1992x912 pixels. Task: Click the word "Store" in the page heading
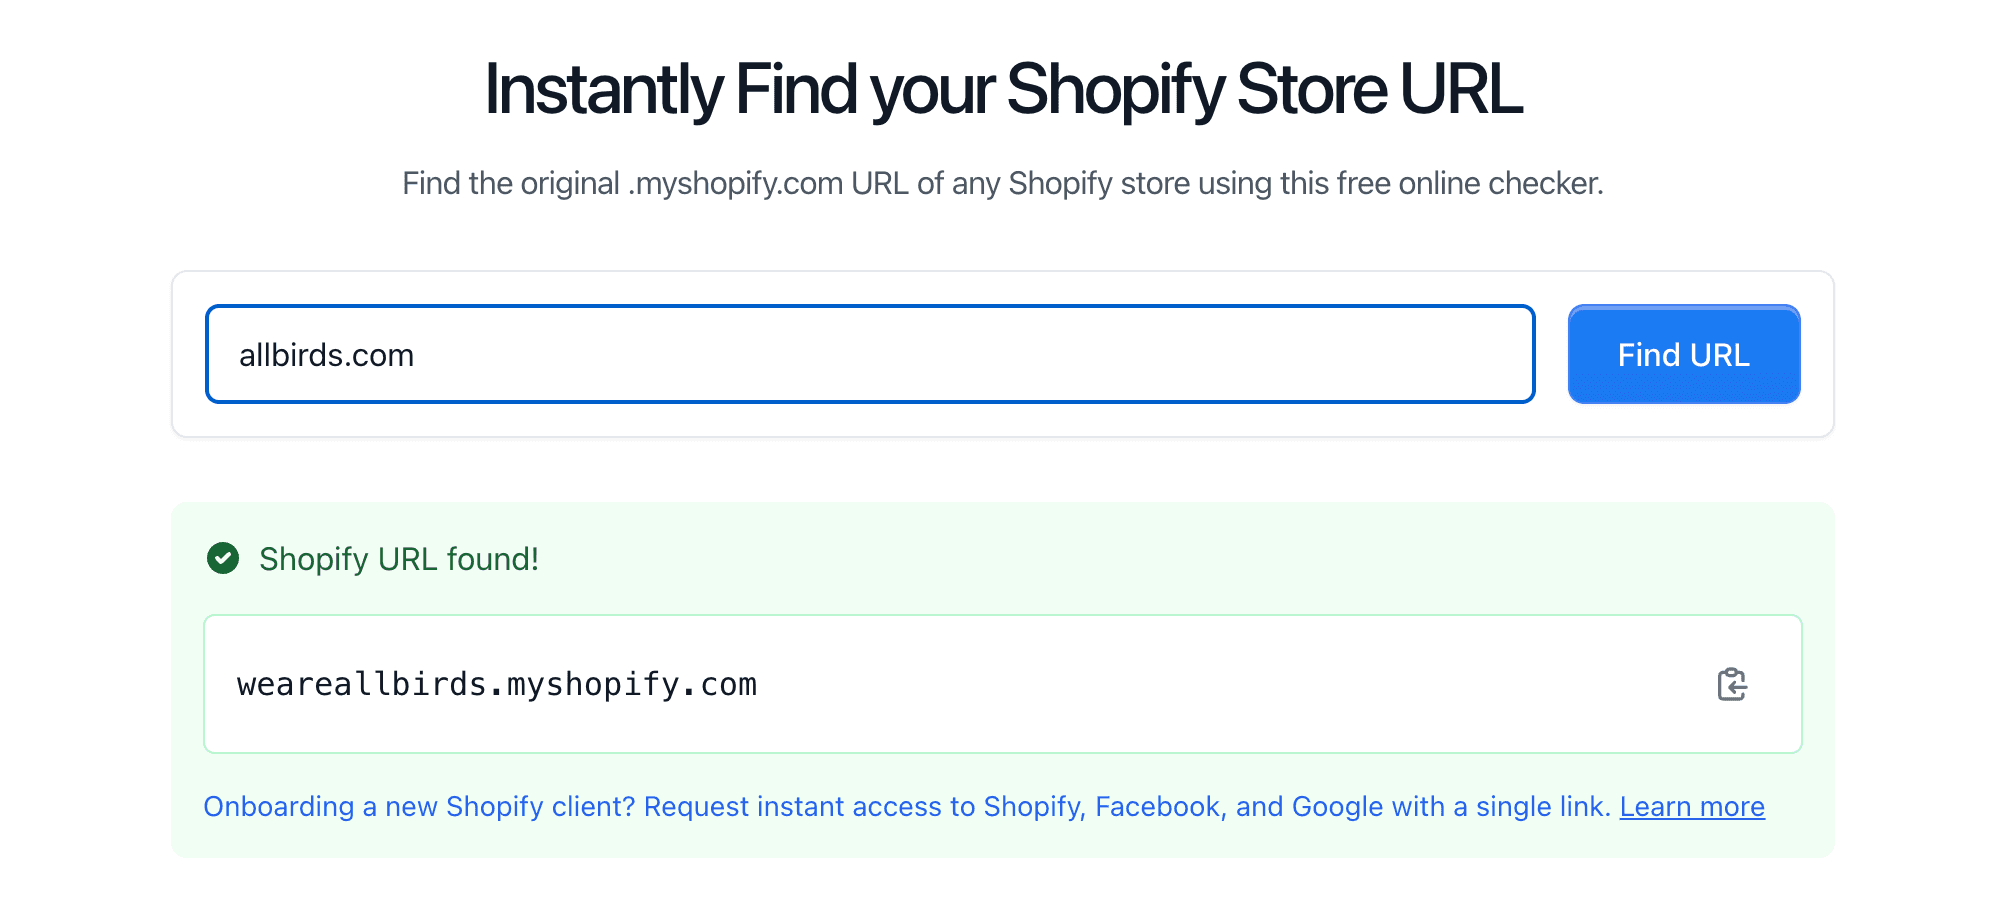(x=1312, y=90)
